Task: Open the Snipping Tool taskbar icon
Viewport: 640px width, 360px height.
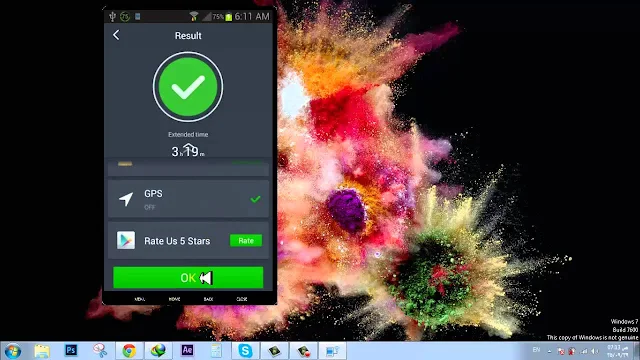Action: coord(100,351)
